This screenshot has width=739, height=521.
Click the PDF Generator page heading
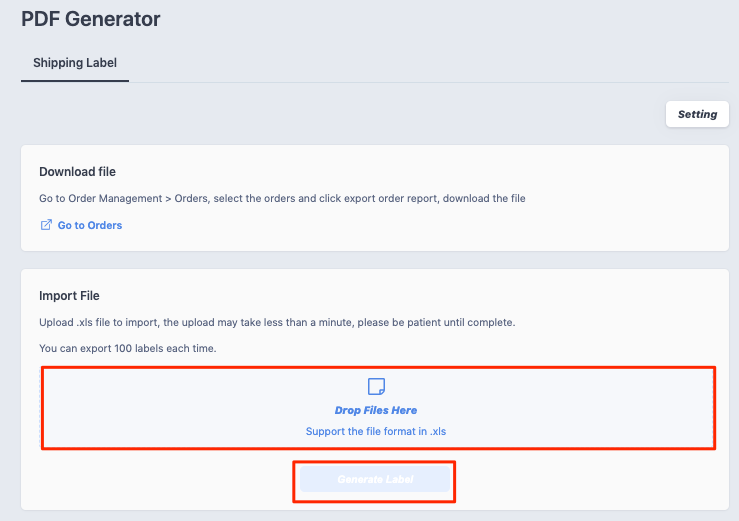[90, 19]
